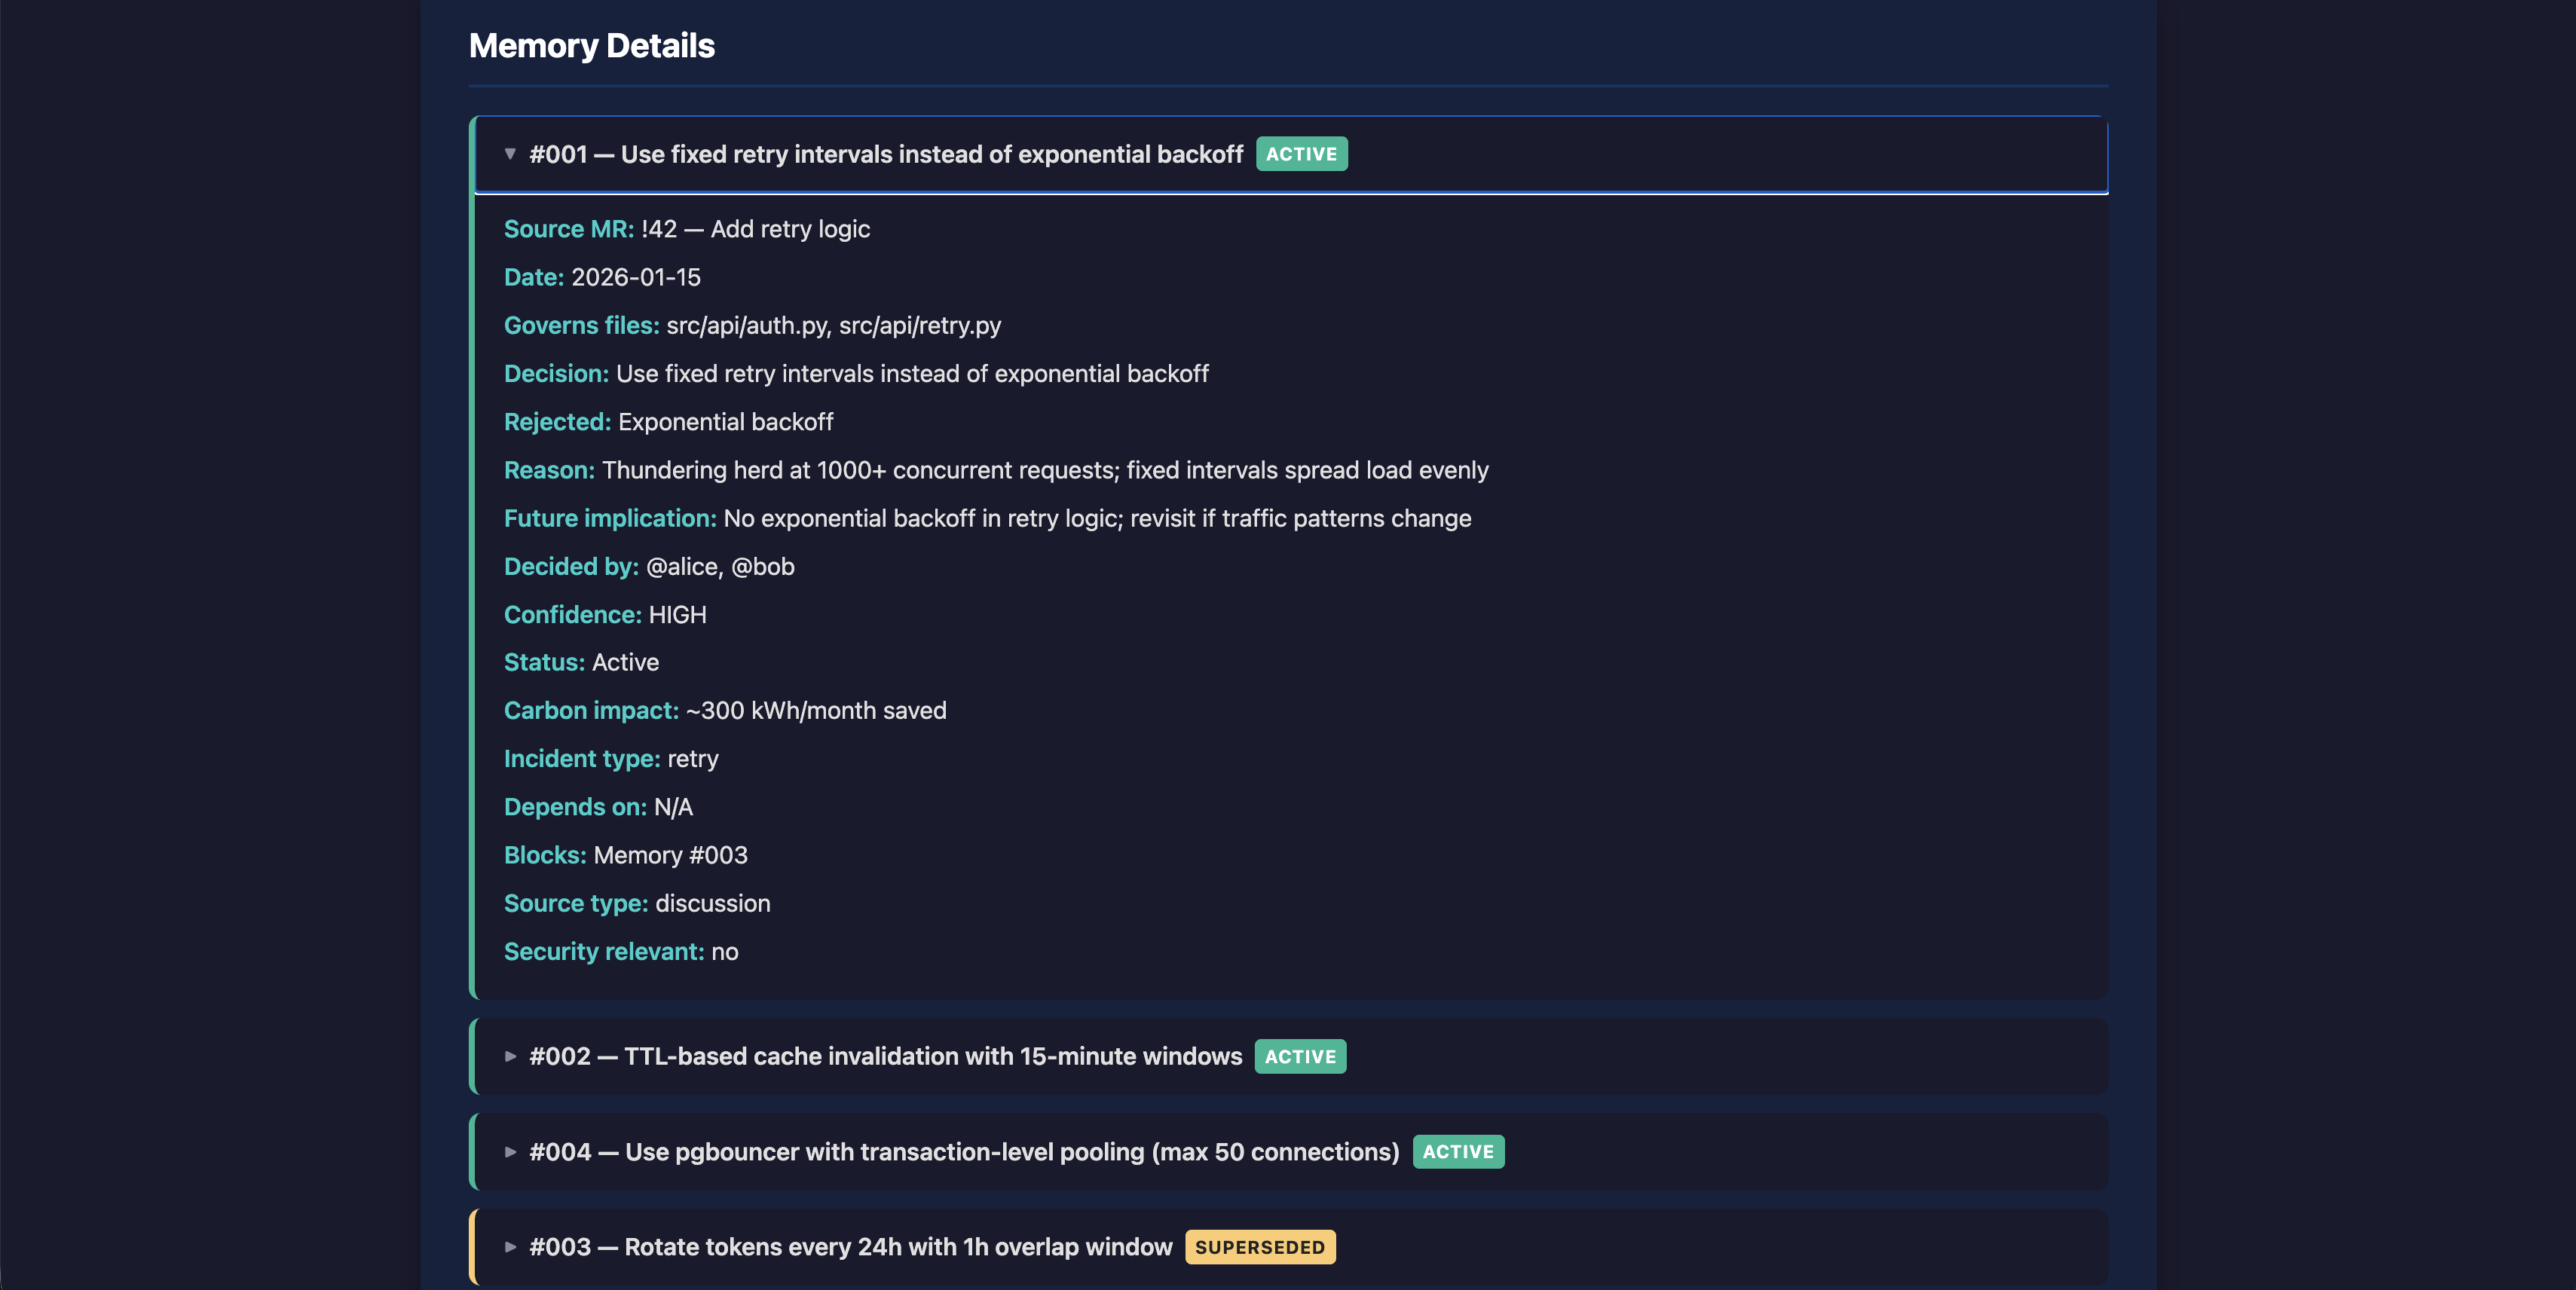Collapse the #001 memory disclosure triangle
Screen dimensions: 2576x1290
pos(510,154)
